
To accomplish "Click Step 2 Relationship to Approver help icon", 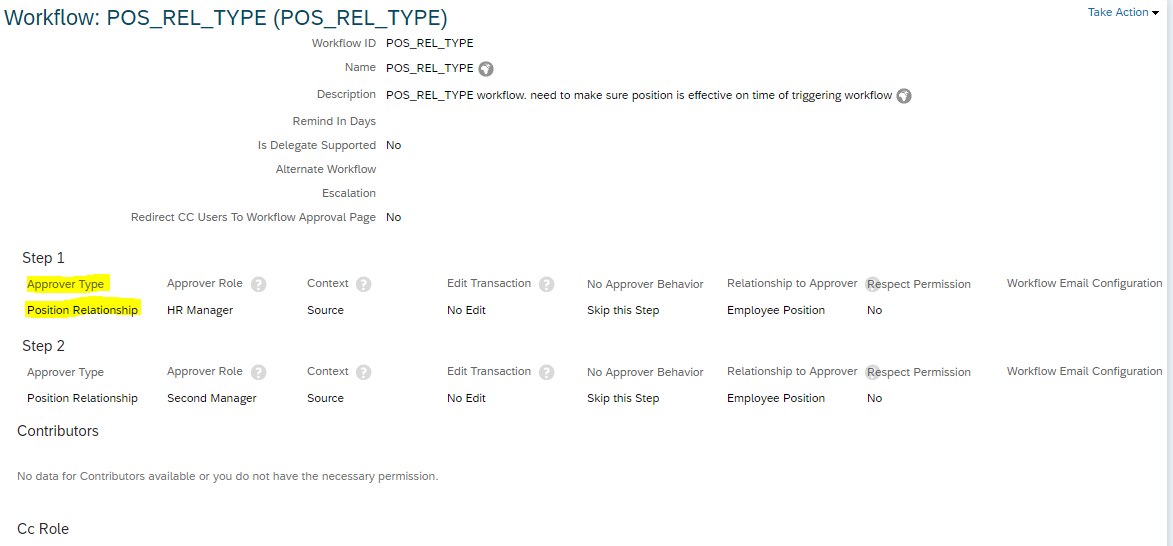I will (x=872, y=372).
